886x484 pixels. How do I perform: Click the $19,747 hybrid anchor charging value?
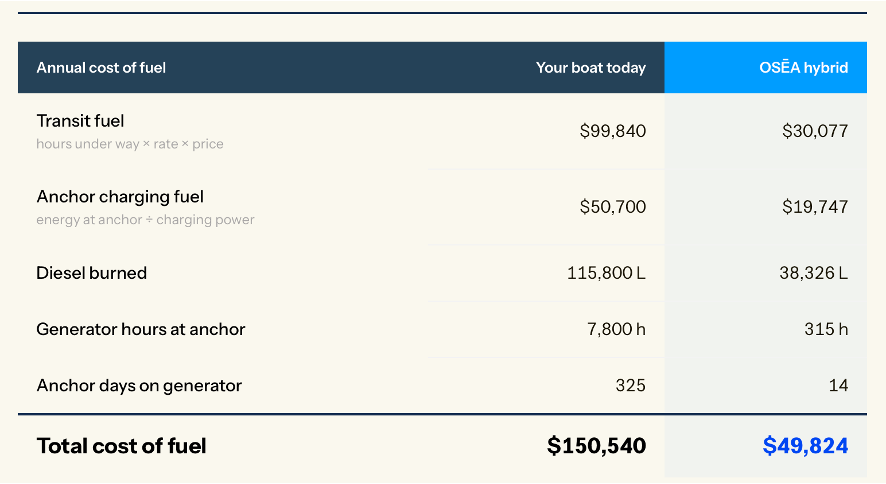click(x=815, y=207)
